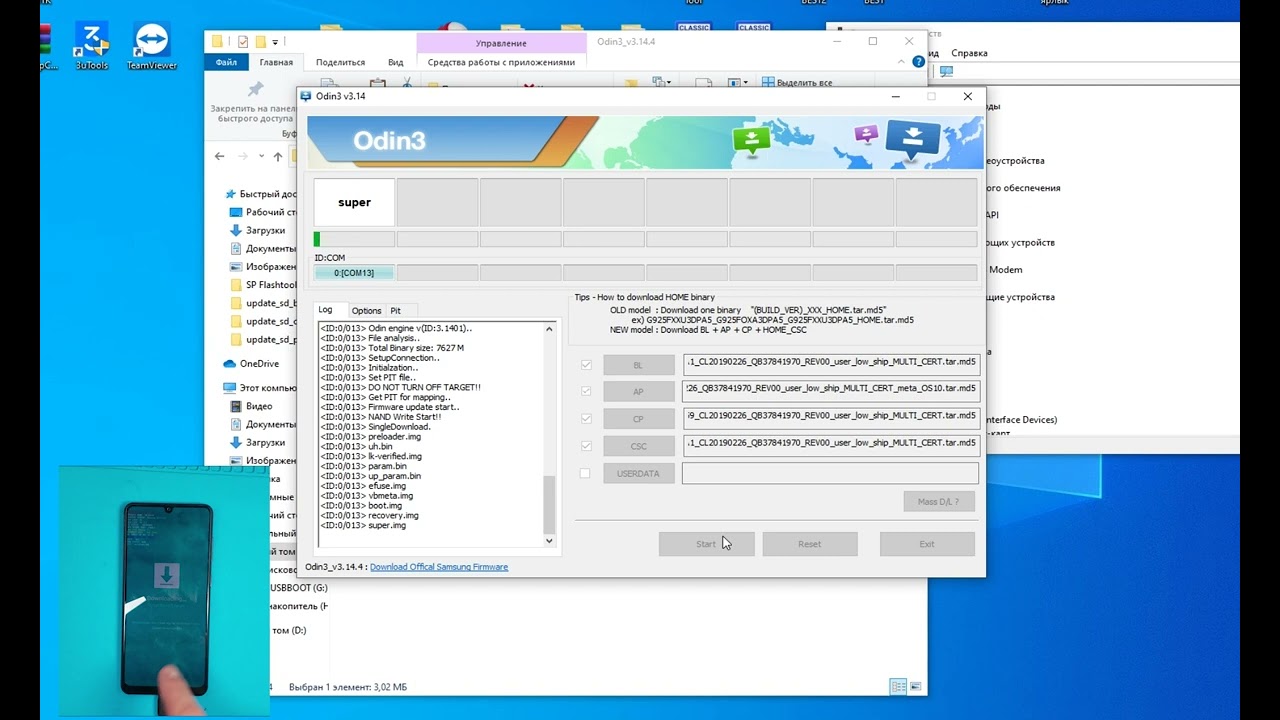Toggle the AP file checkbox
The height and width of the screenshot is (720, 1280).
(x=586, y=391)
